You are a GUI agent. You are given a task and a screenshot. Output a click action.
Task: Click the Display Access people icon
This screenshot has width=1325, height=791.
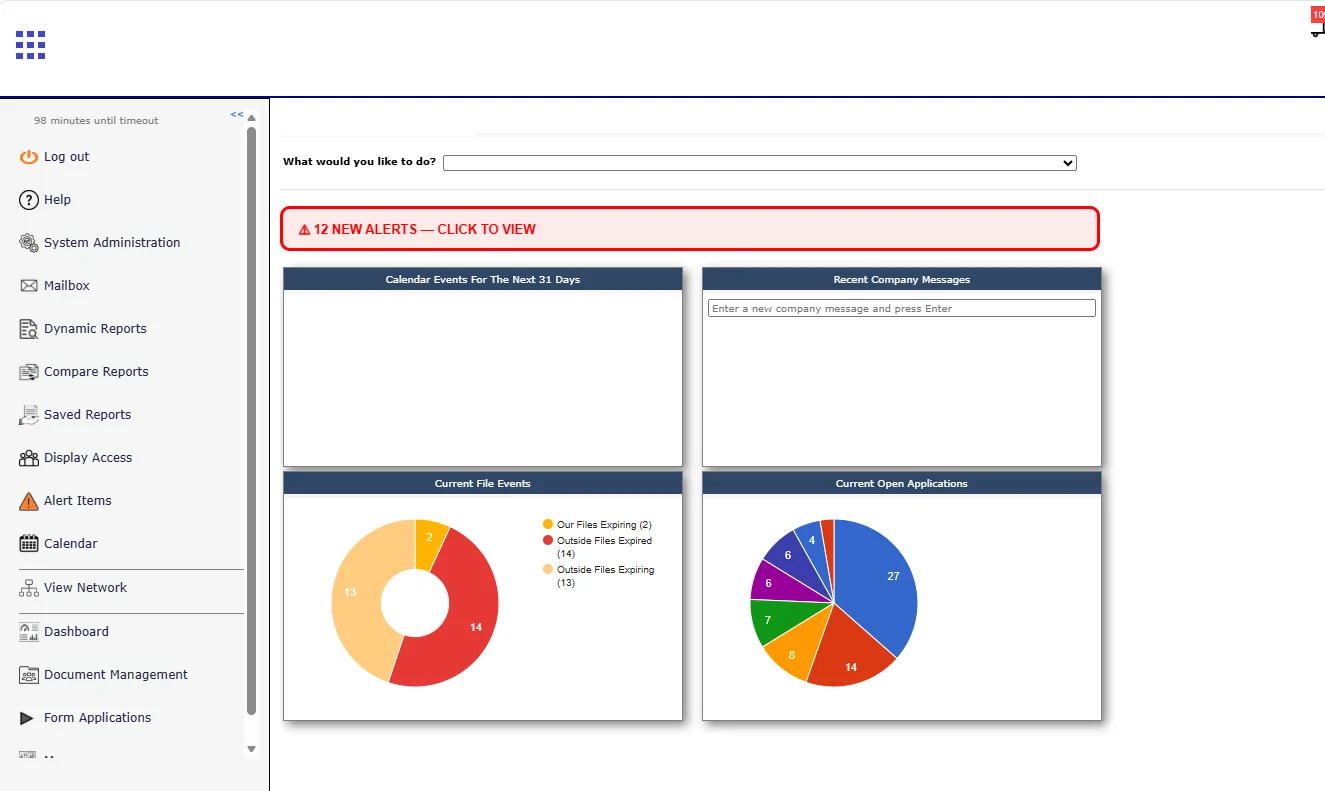coord(29,458)
